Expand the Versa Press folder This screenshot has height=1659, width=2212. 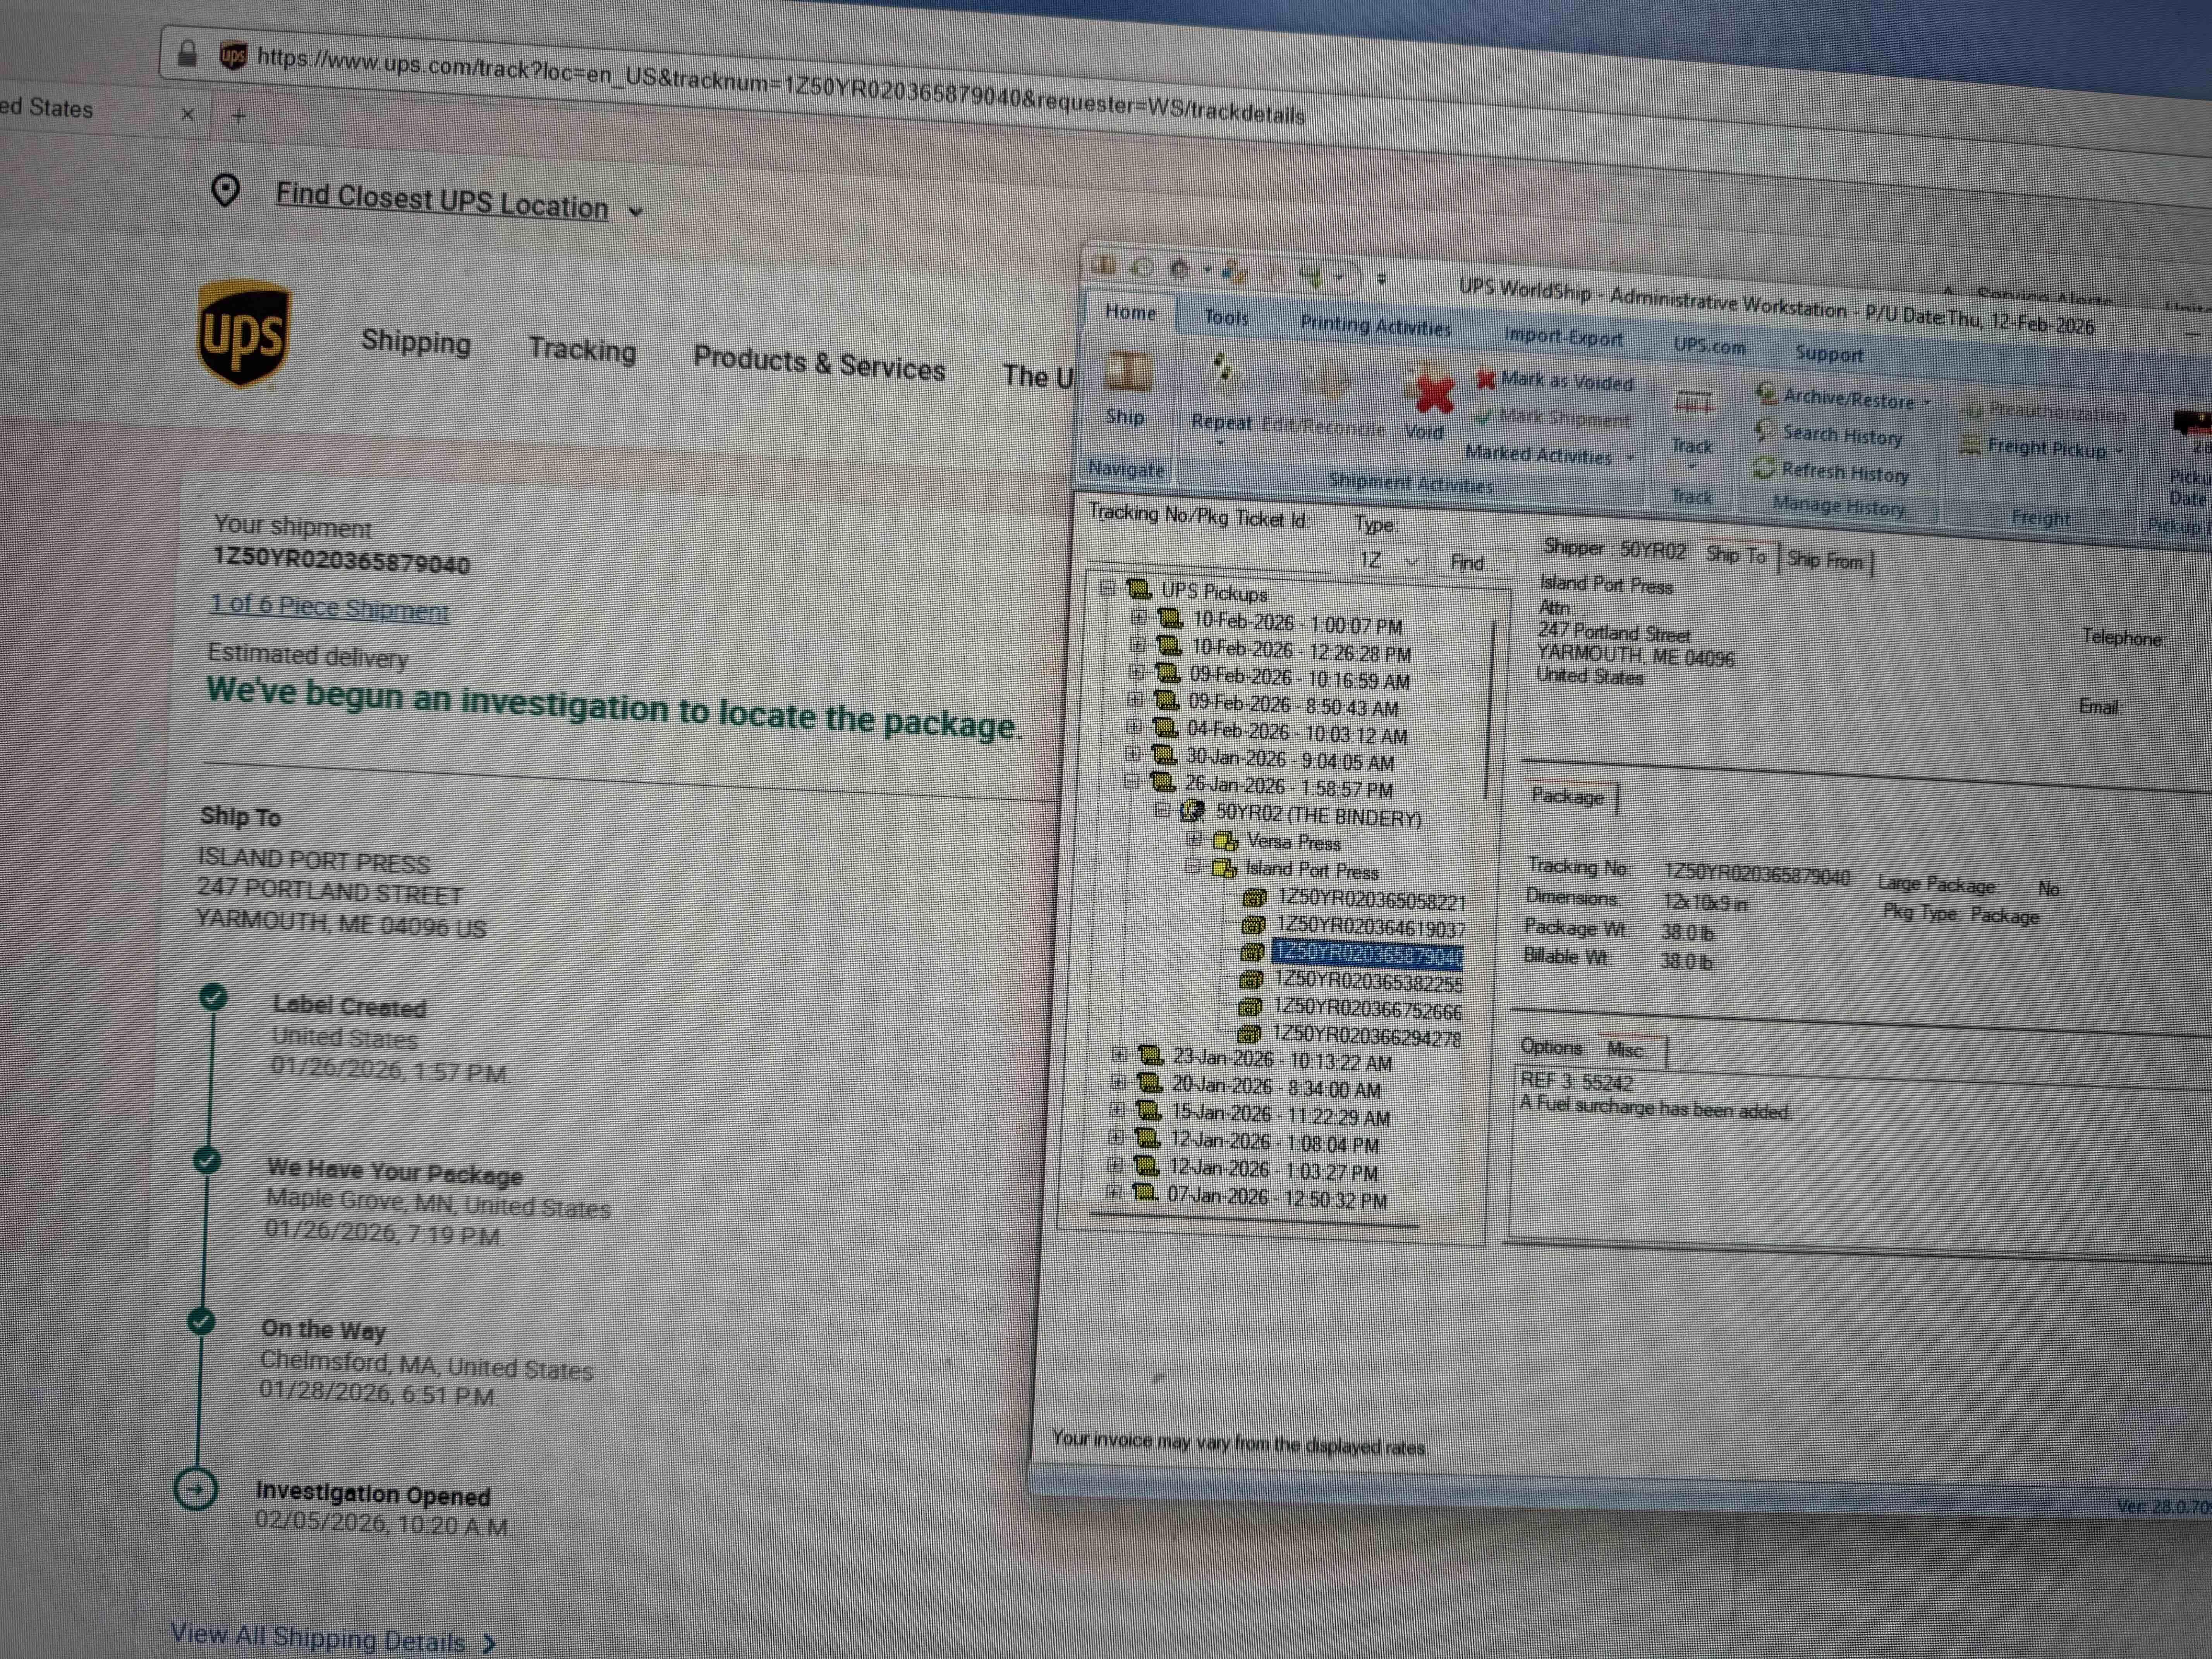coord(1193,839)
